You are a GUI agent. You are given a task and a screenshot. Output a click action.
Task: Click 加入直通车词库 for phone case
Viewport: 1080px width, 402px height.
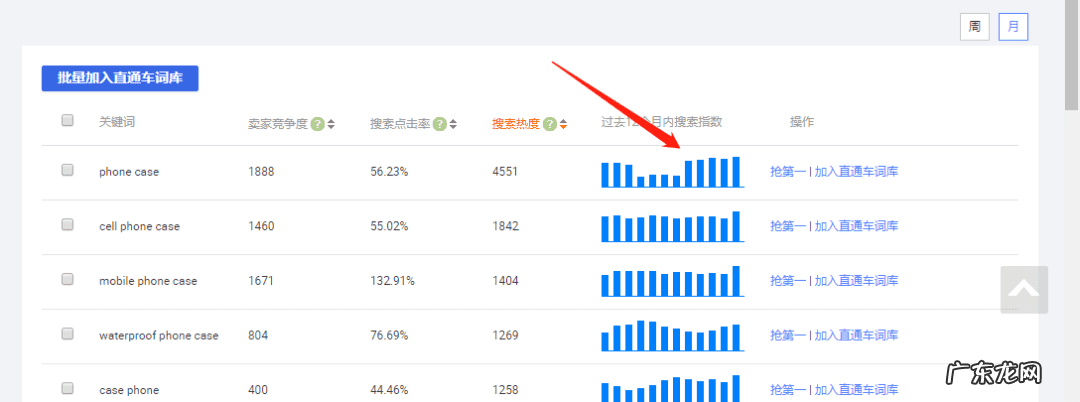click(856, 172)
